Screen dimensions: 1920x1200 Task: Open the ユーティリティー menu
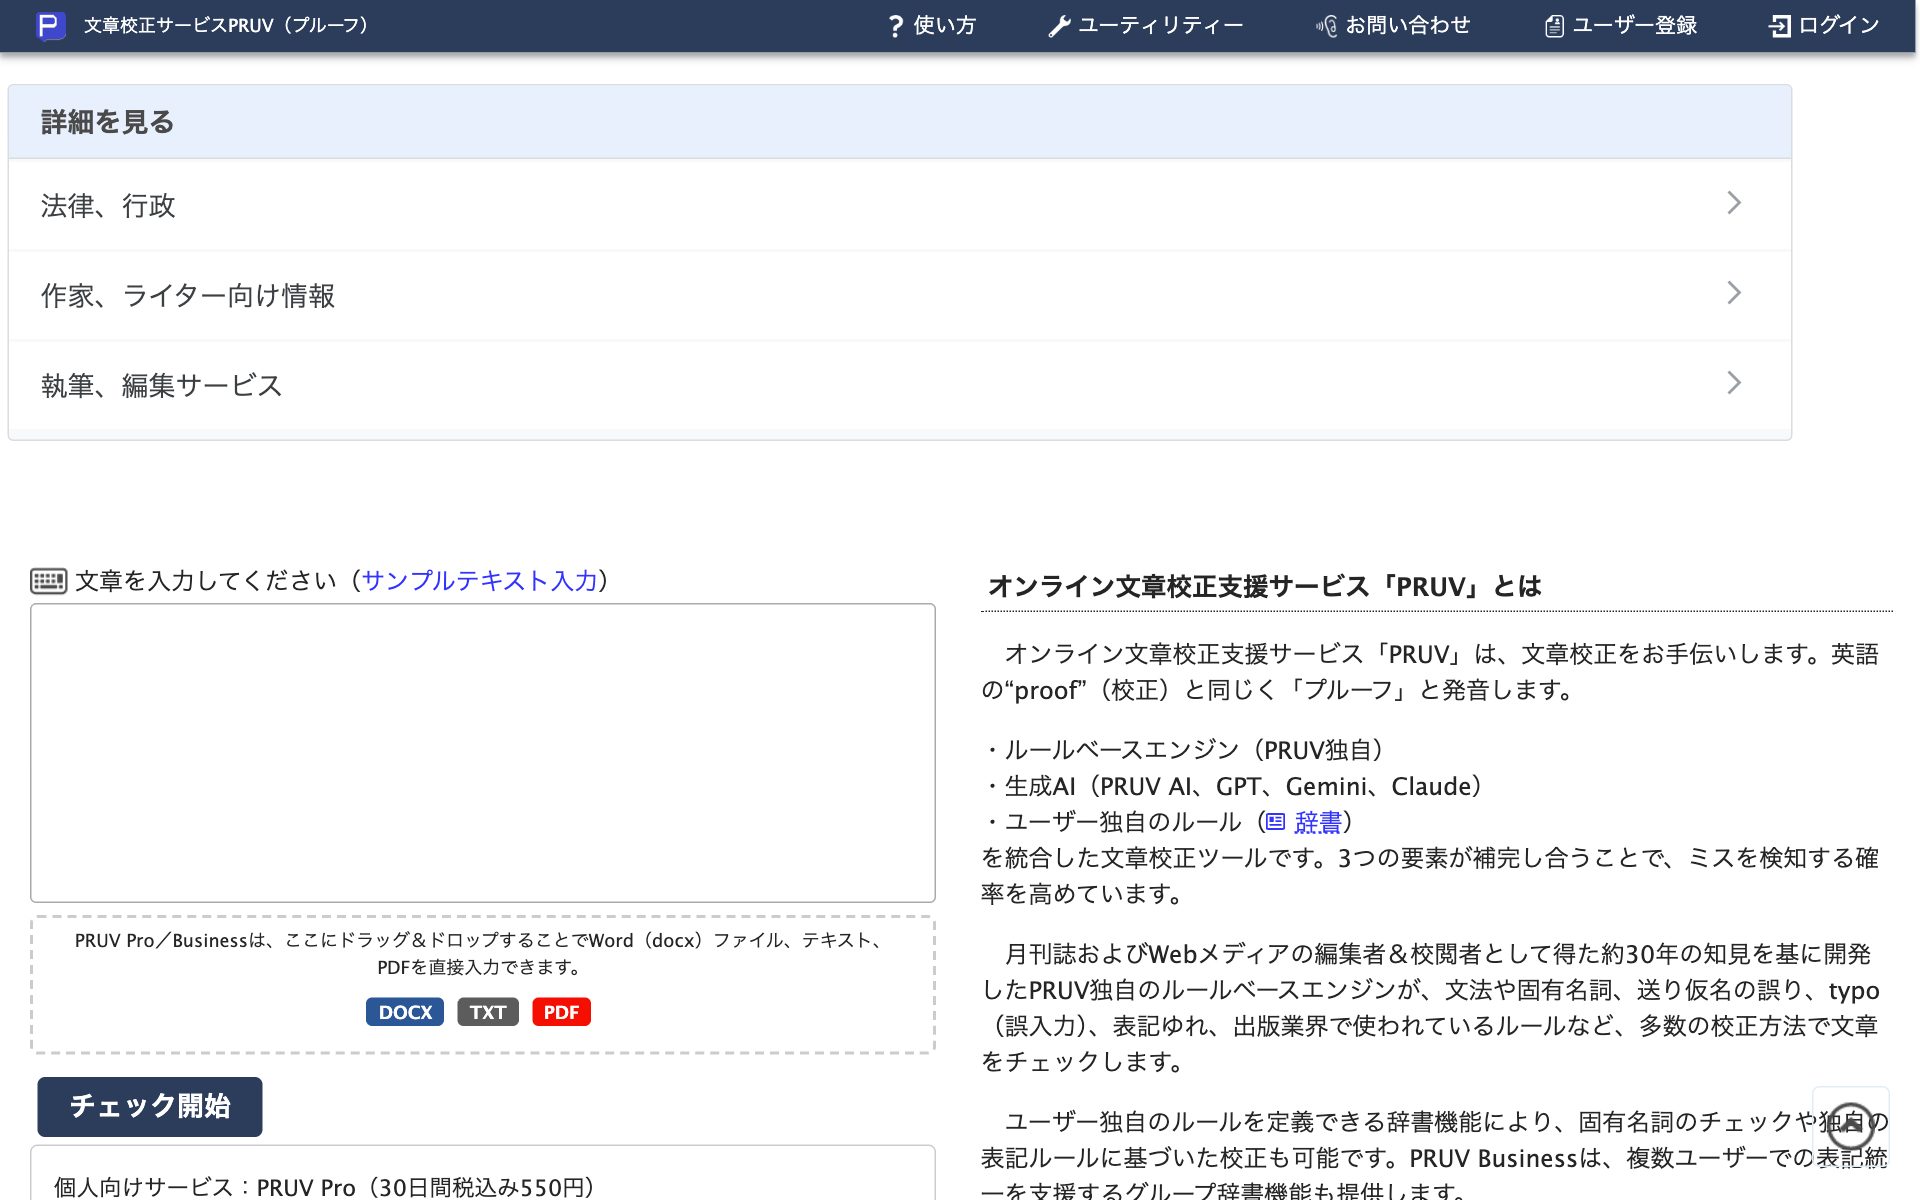coord(1145,25)
